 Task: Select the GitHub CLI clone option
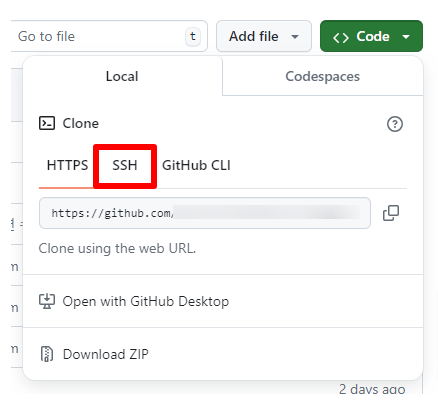click(196, 165)
